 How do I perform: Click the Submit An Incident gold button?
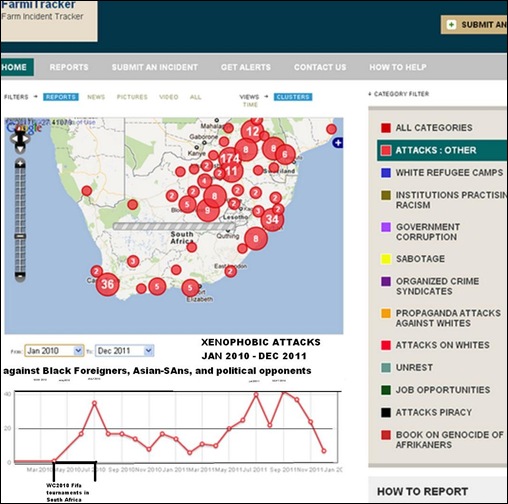pyautogui.click(x=474, y=25)
